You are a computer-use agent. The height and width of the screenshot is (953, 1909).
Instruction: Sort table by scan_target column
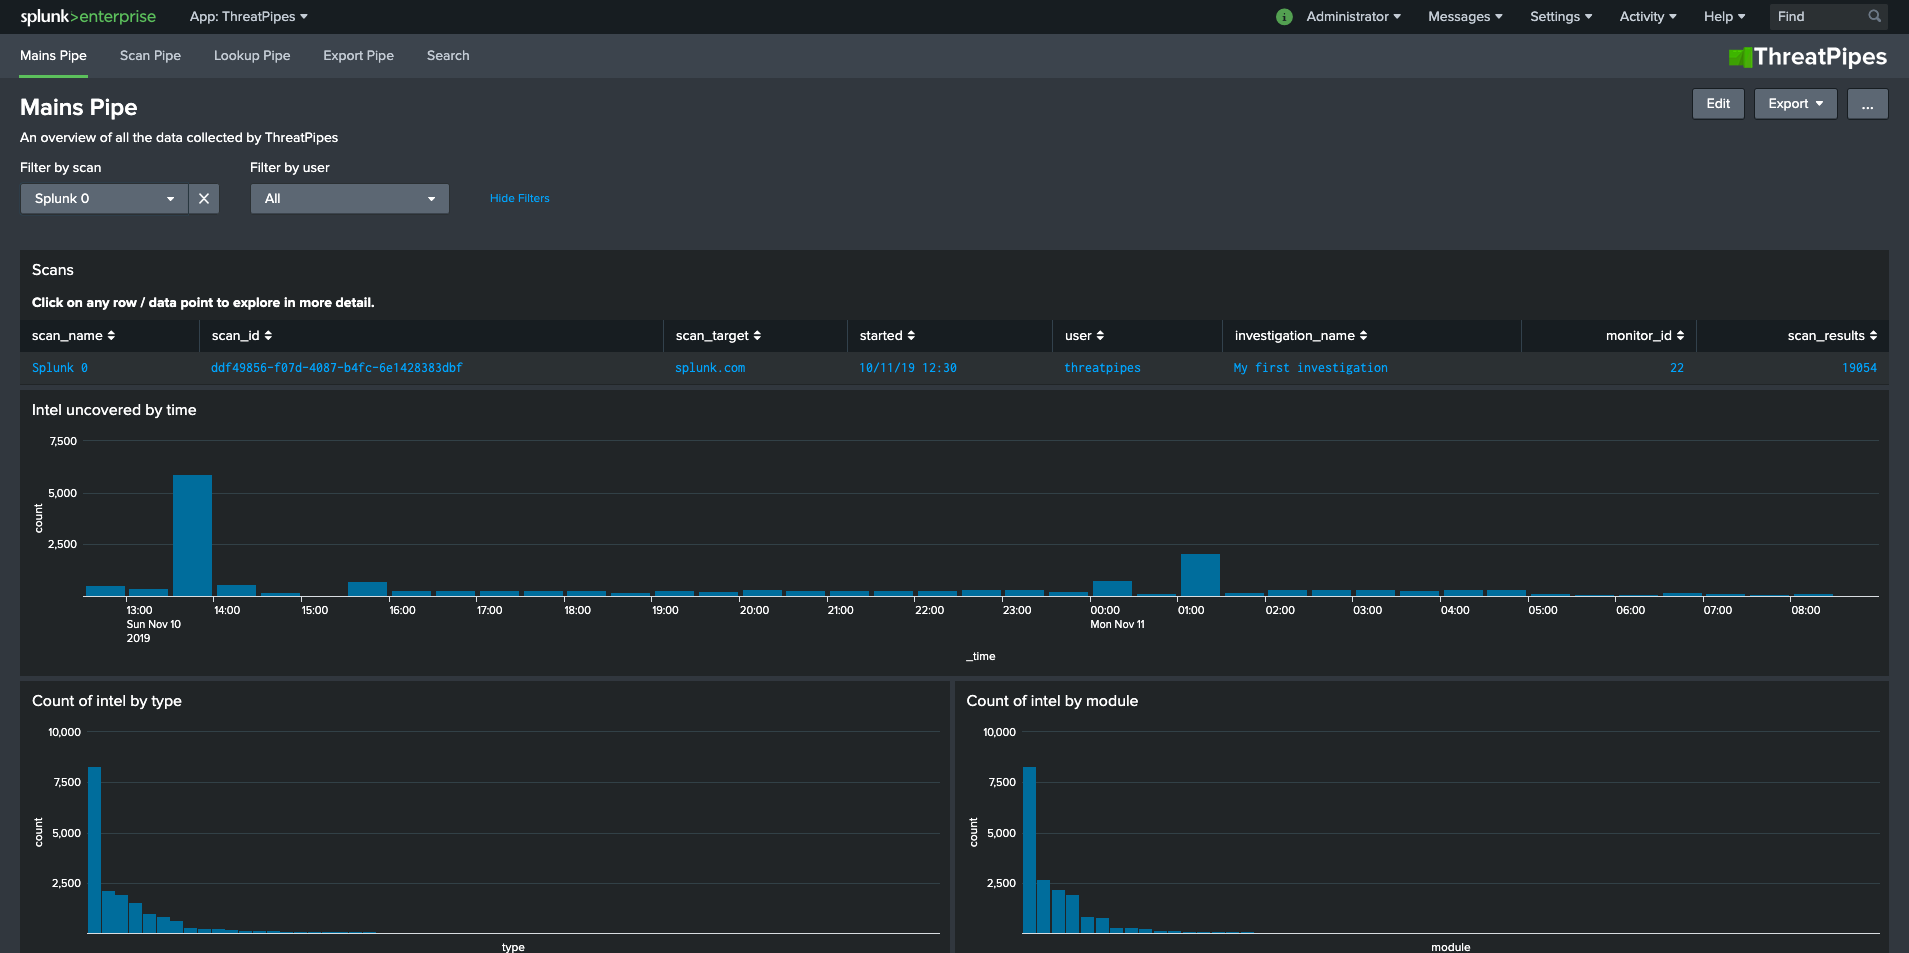718,336
